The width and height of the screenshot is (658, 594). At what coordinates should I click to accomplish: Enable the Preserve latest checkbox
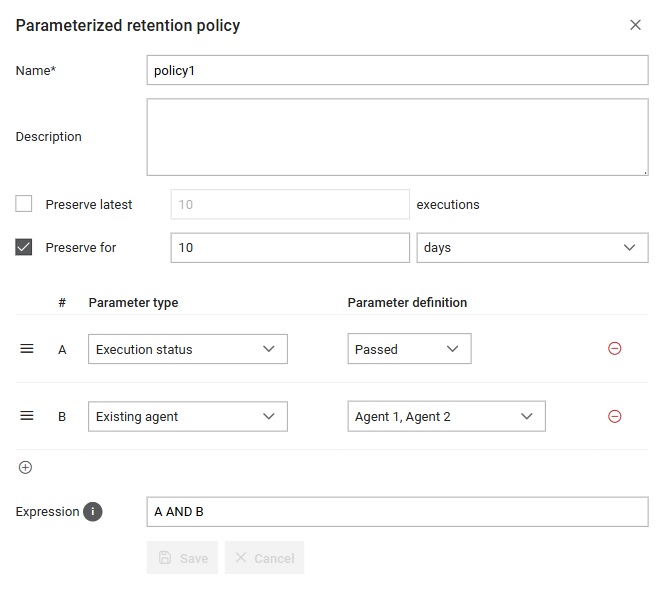click(x=24, y=204)
